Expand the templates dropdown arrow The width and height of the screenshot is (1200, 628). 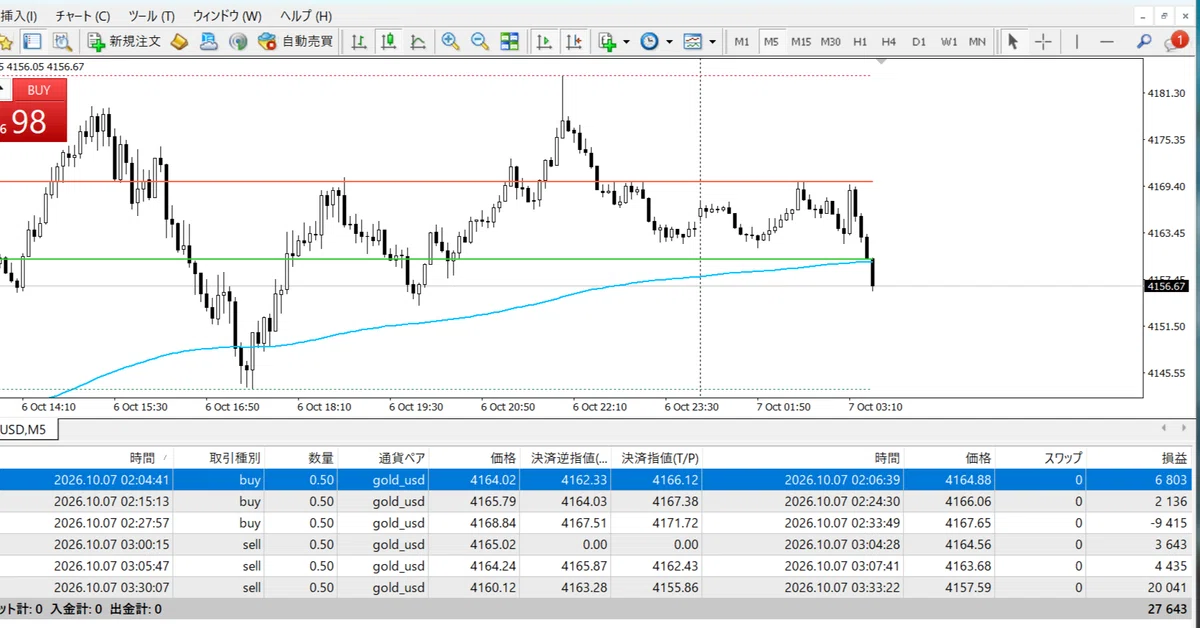[712, 42]
